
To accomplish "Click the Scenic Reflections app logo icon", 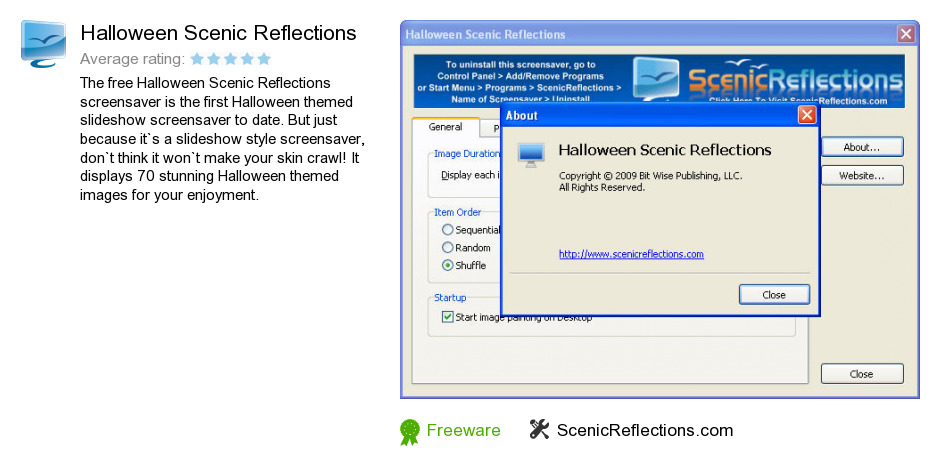I will pos(43,43).
